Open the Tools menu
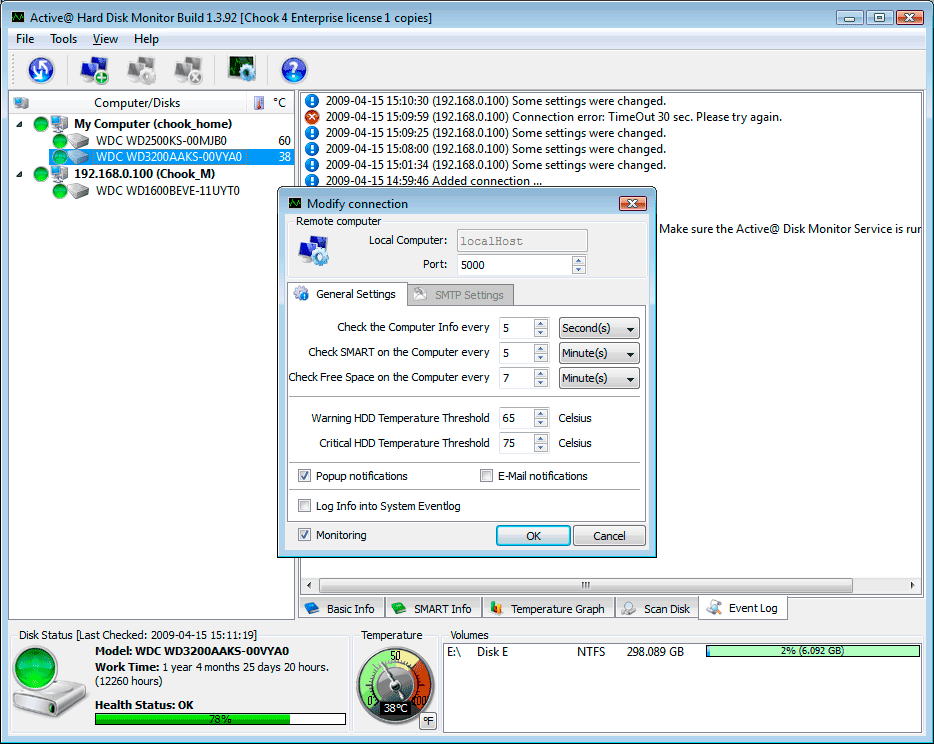Image resolution: width=934 pixels, height=744 pixels. click(63, 39)
